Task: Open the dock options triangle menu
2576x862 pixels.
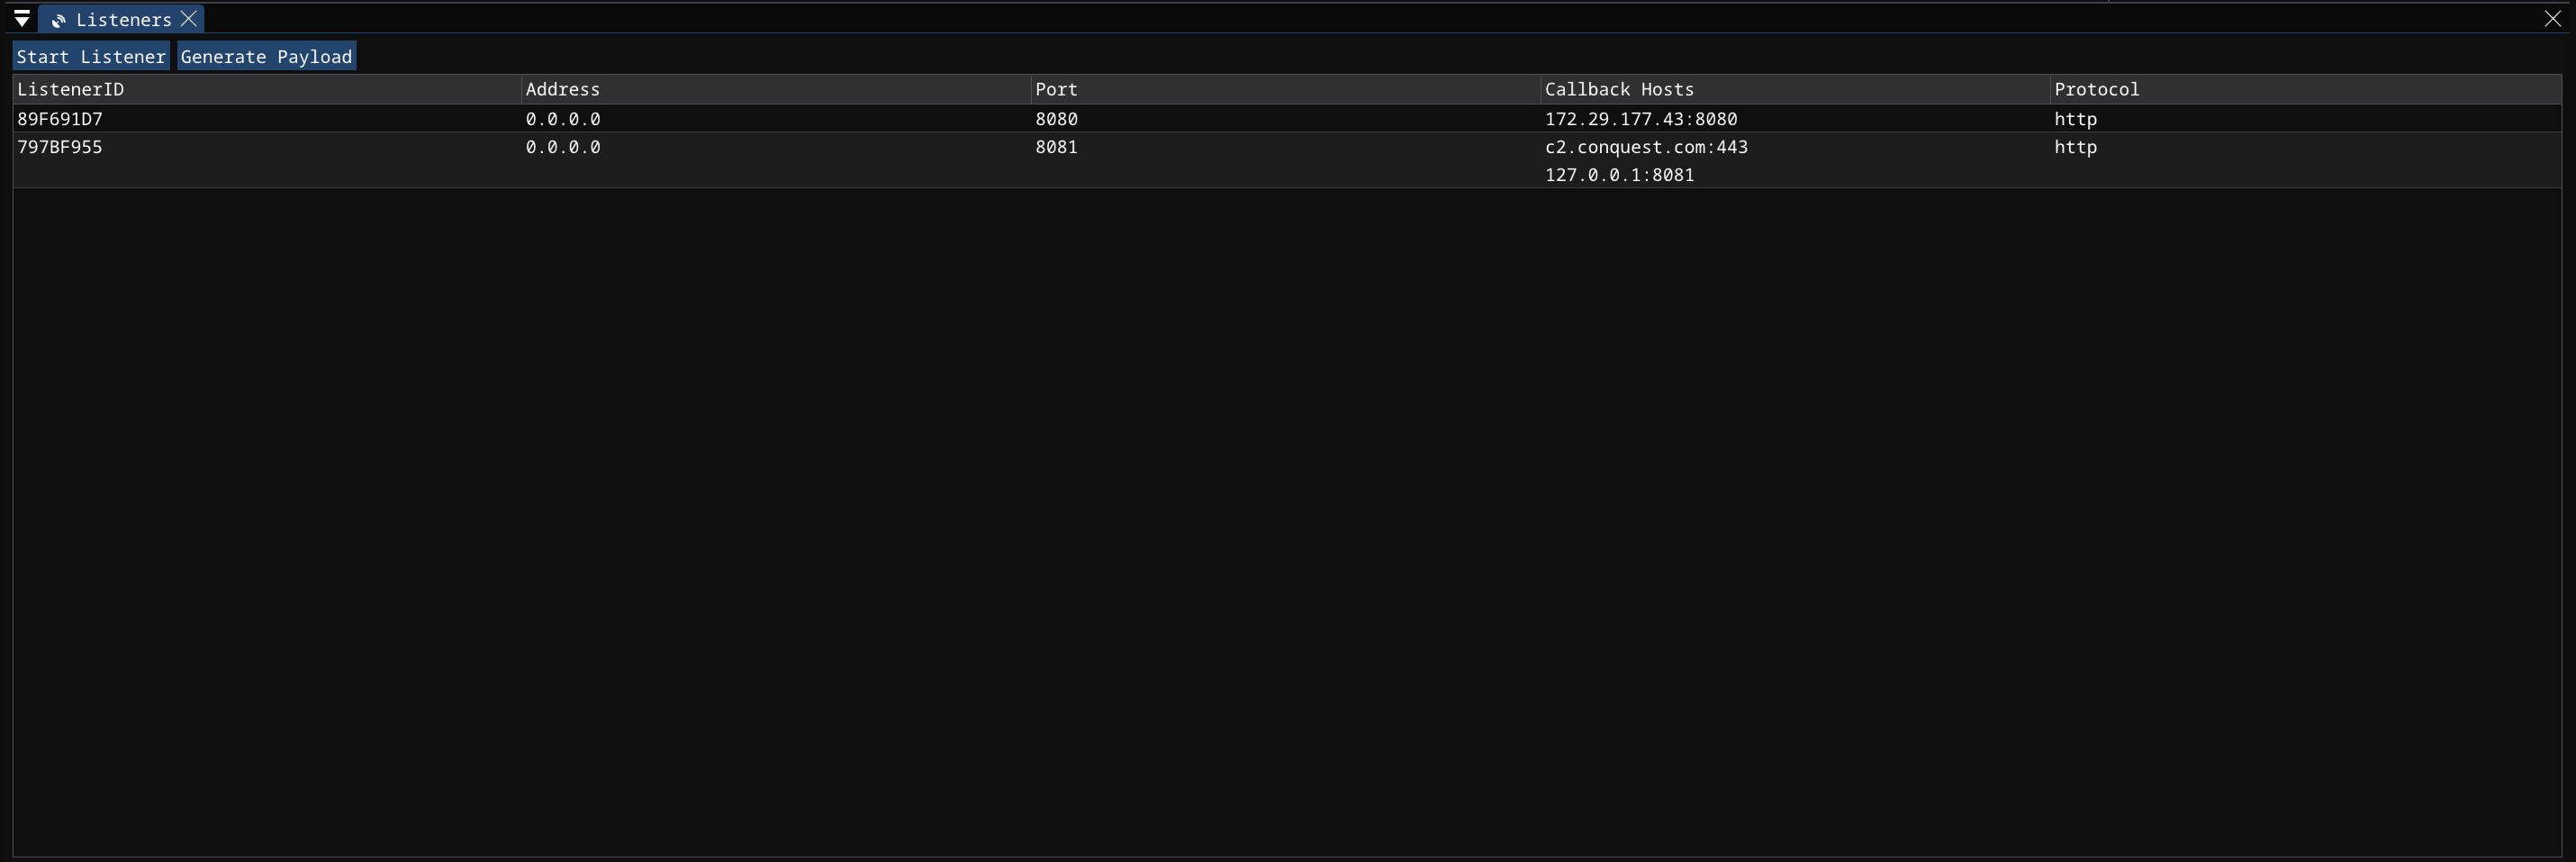Action: [x=21, y=19]
